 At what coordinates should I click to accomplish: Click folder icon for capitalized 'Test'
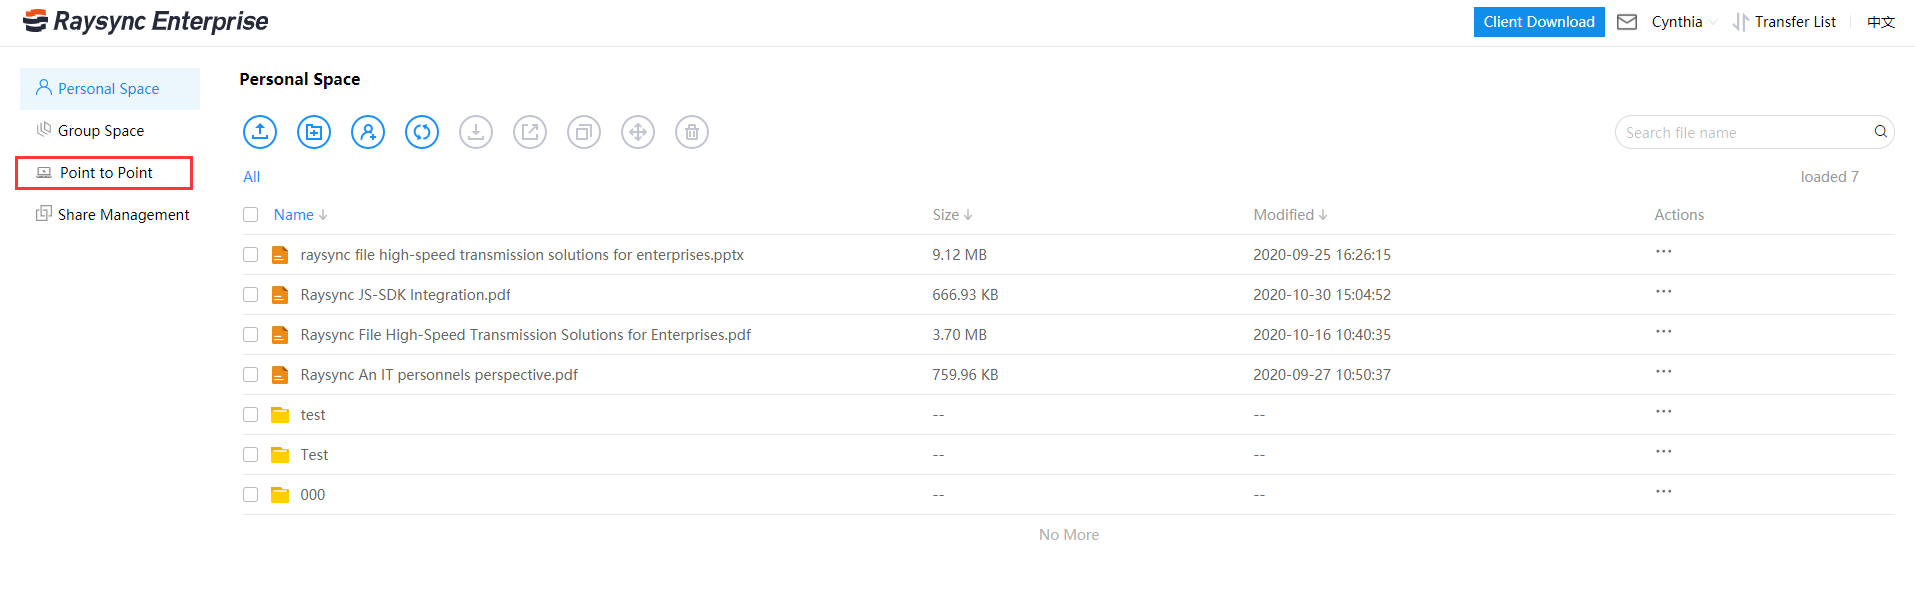click(280, 455)
